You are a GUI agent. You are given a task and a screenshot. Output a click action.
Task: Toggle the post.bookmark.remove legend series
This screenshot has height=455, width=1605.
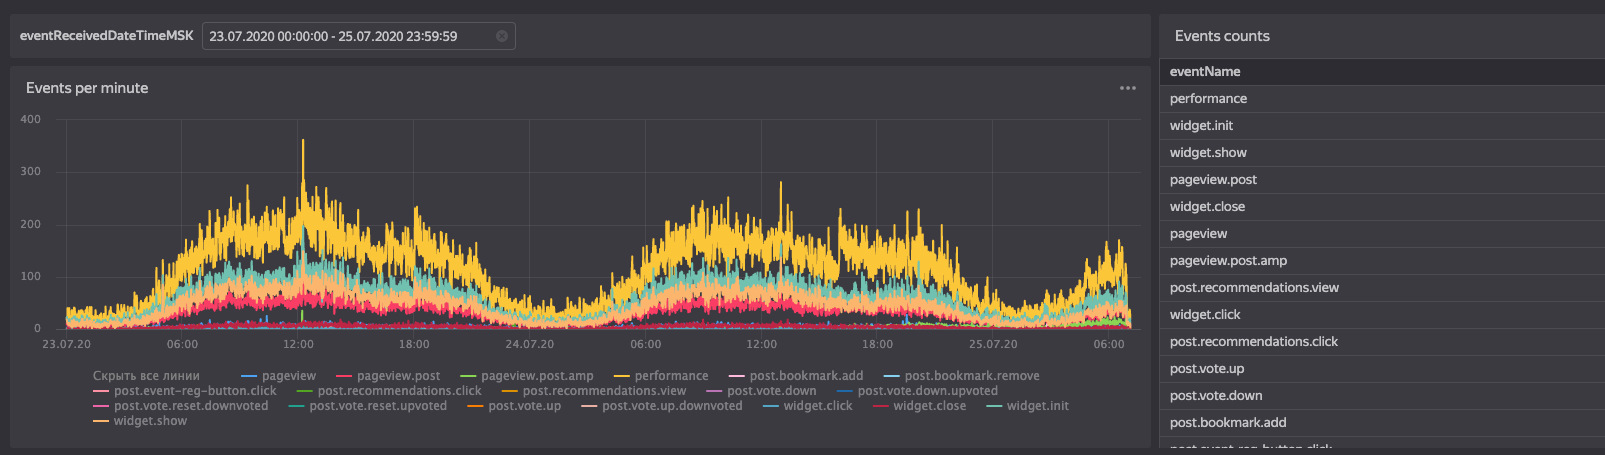[x=962, y=376]
